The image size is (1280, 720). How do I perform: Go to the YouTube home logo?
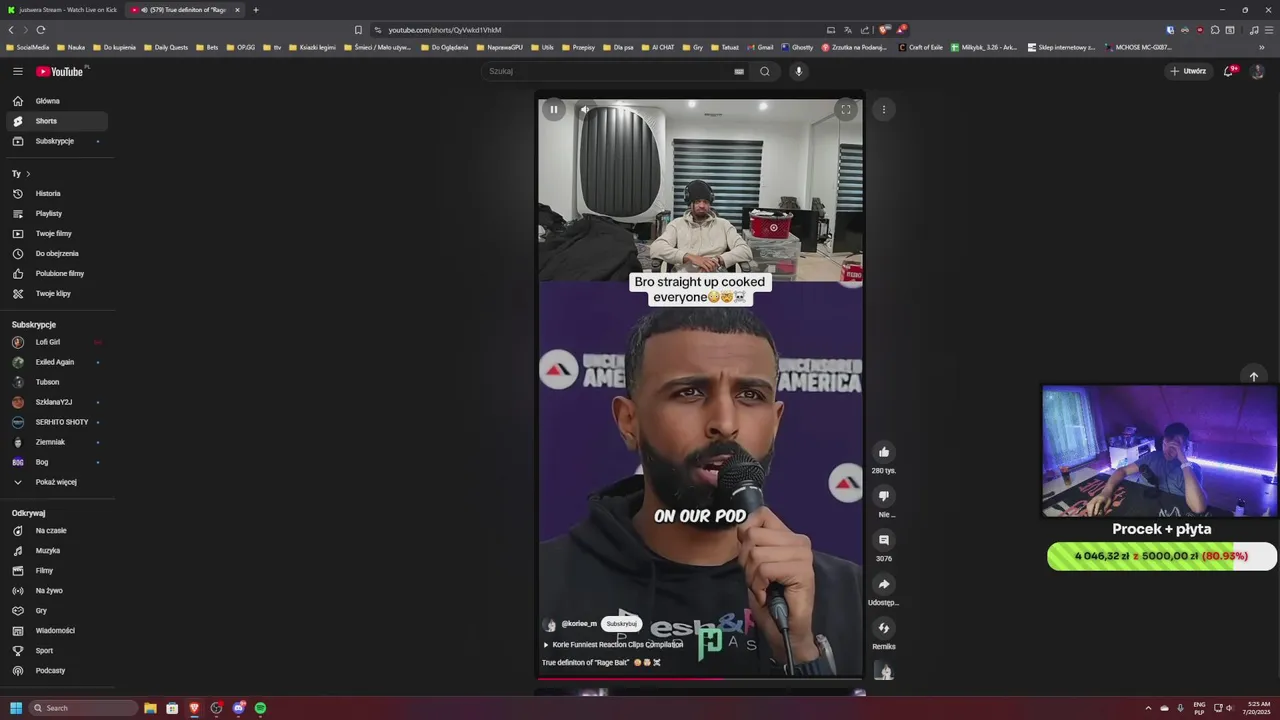pos(62,71)
